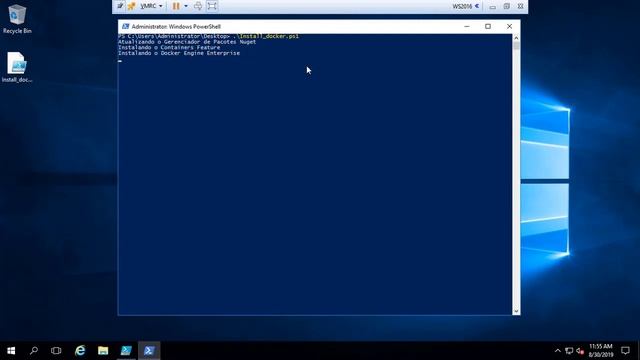Click the network tray icon
The width and height of the screenshot is (640, 360).
(569, 351)
